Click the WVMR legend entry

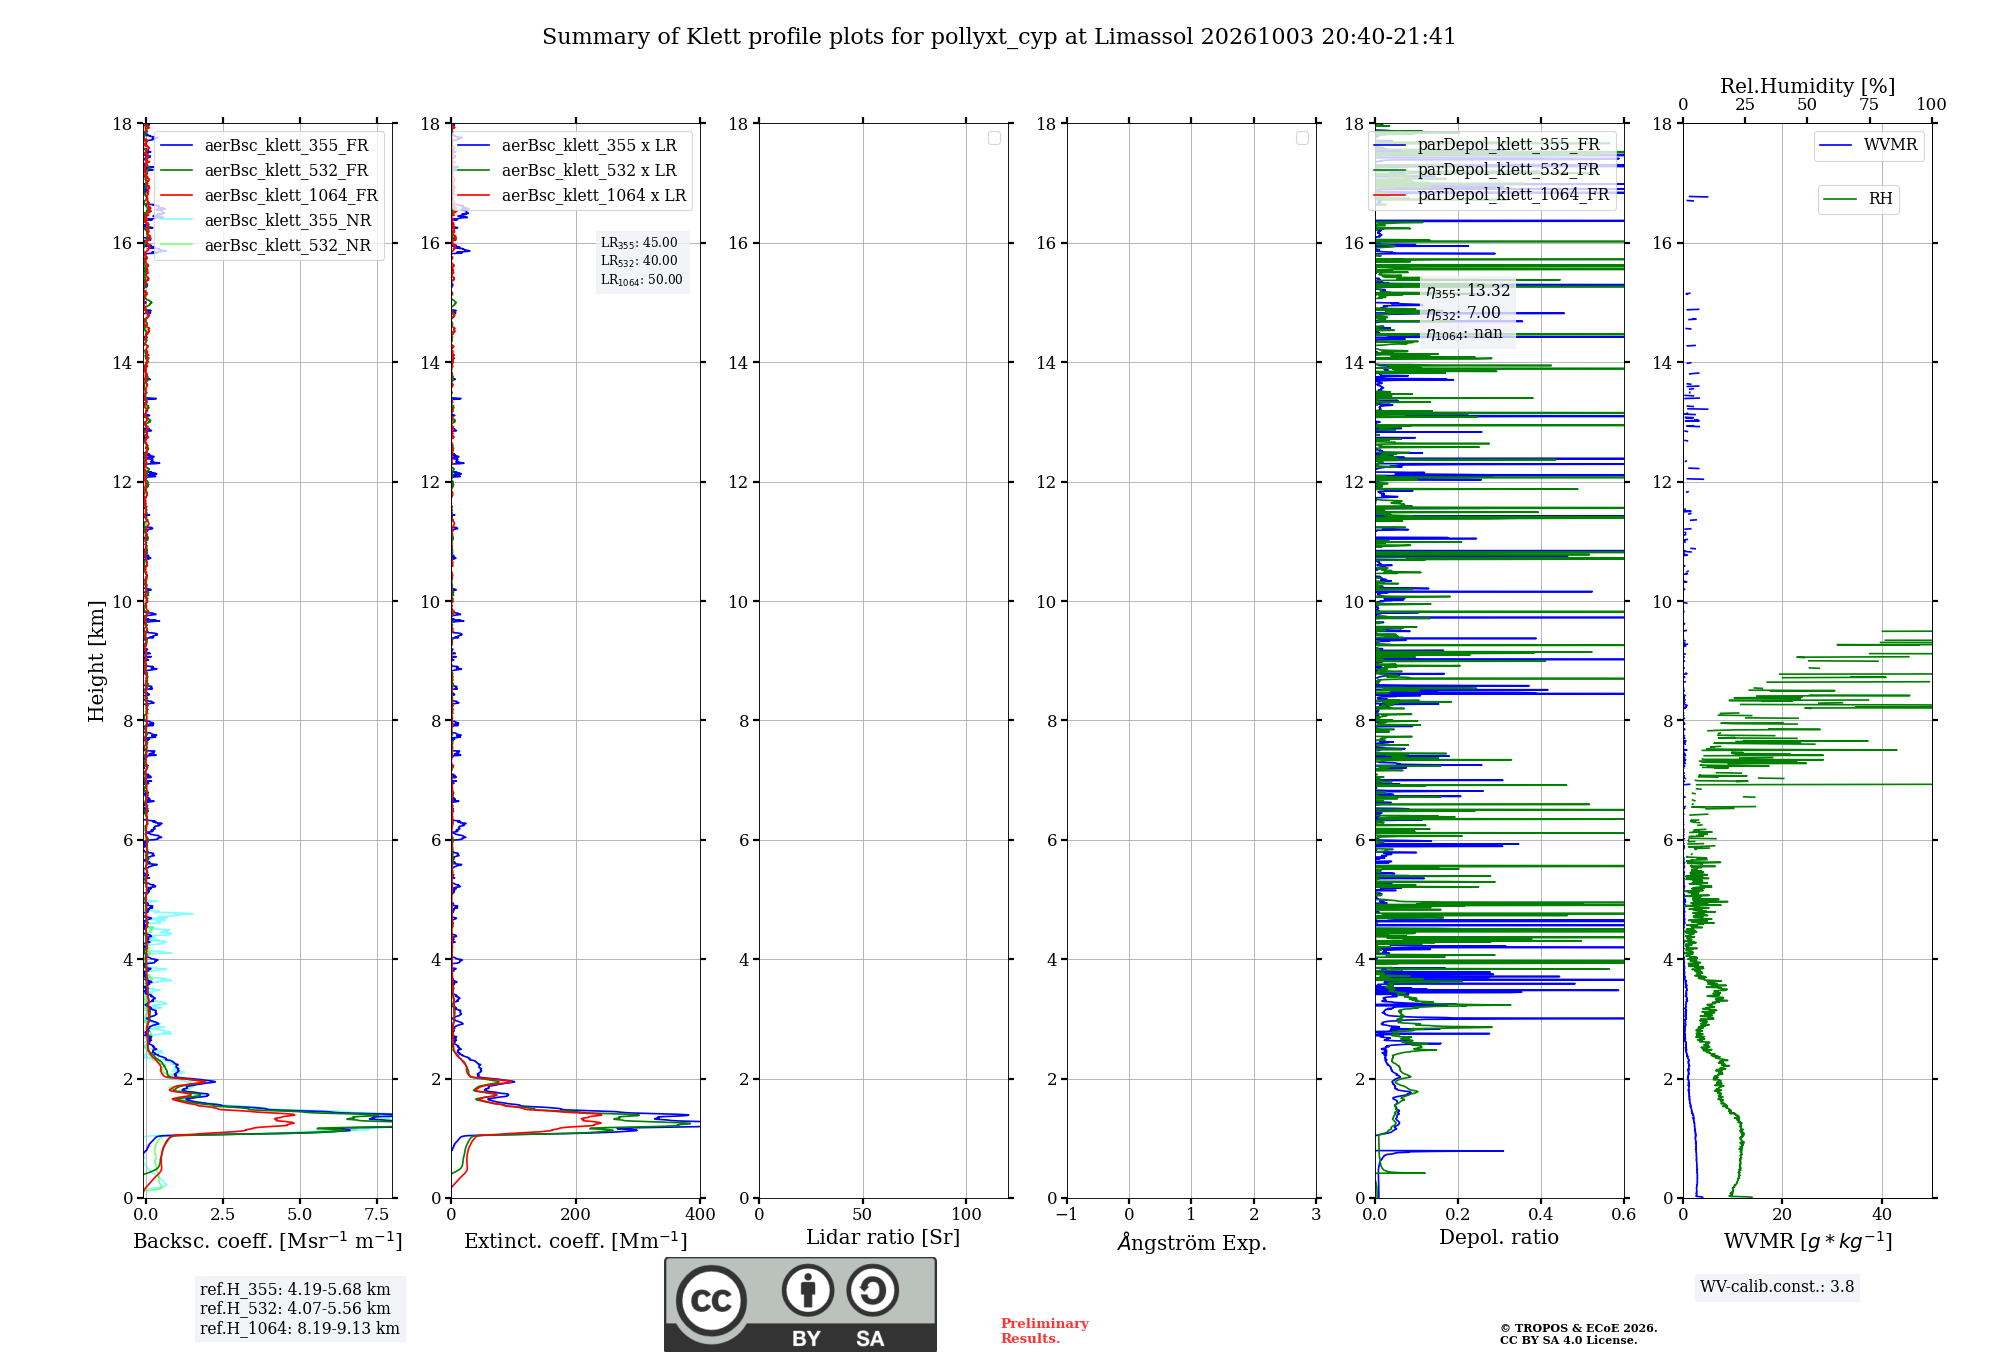pyautogui.click(x=1868, y=145)
